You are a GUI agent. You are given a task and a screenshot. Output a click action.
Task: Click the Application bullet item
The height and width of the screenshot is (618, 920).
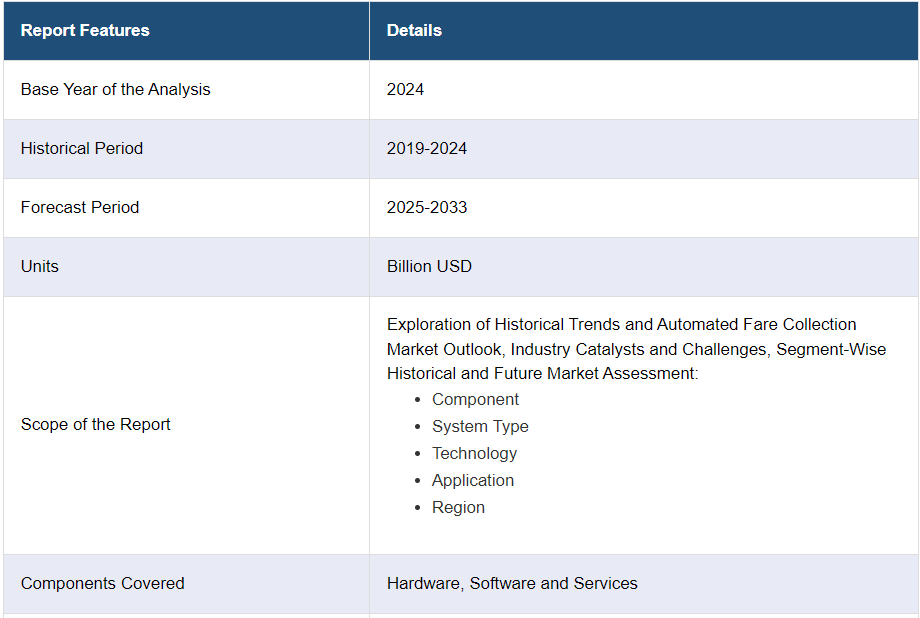point(473,481)
